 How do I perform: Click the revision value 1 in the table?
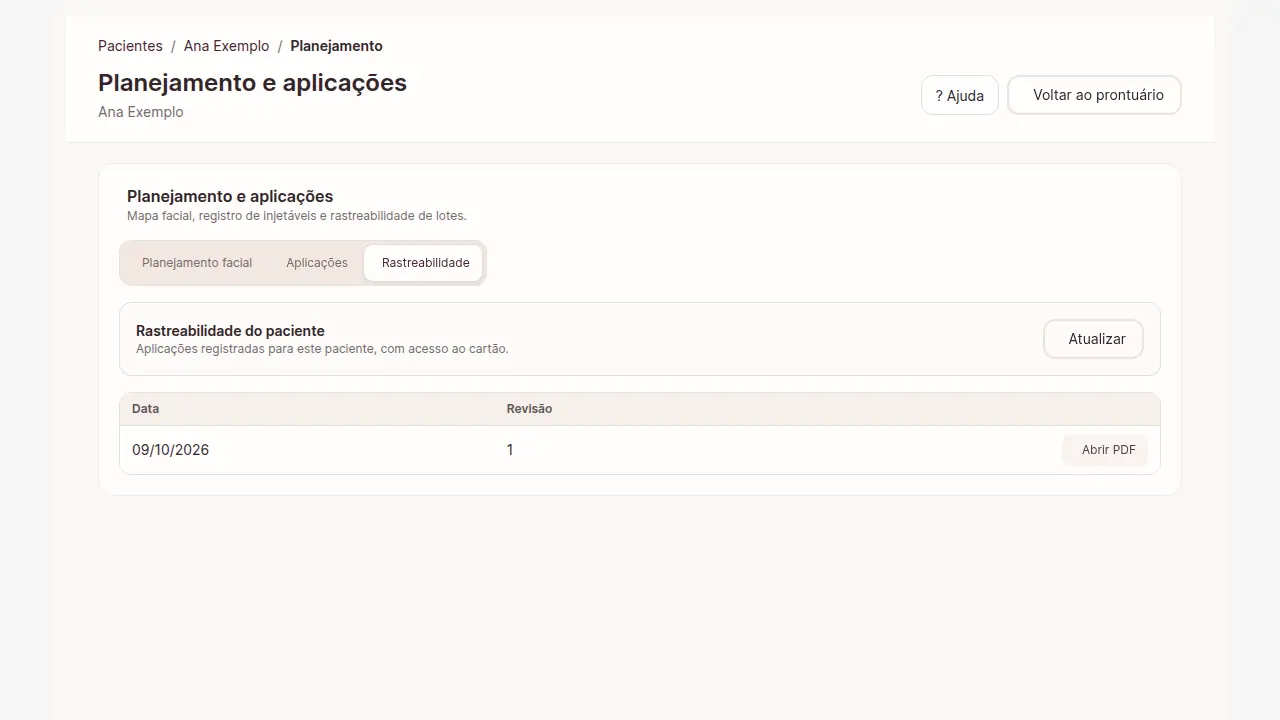coord(510,450)
